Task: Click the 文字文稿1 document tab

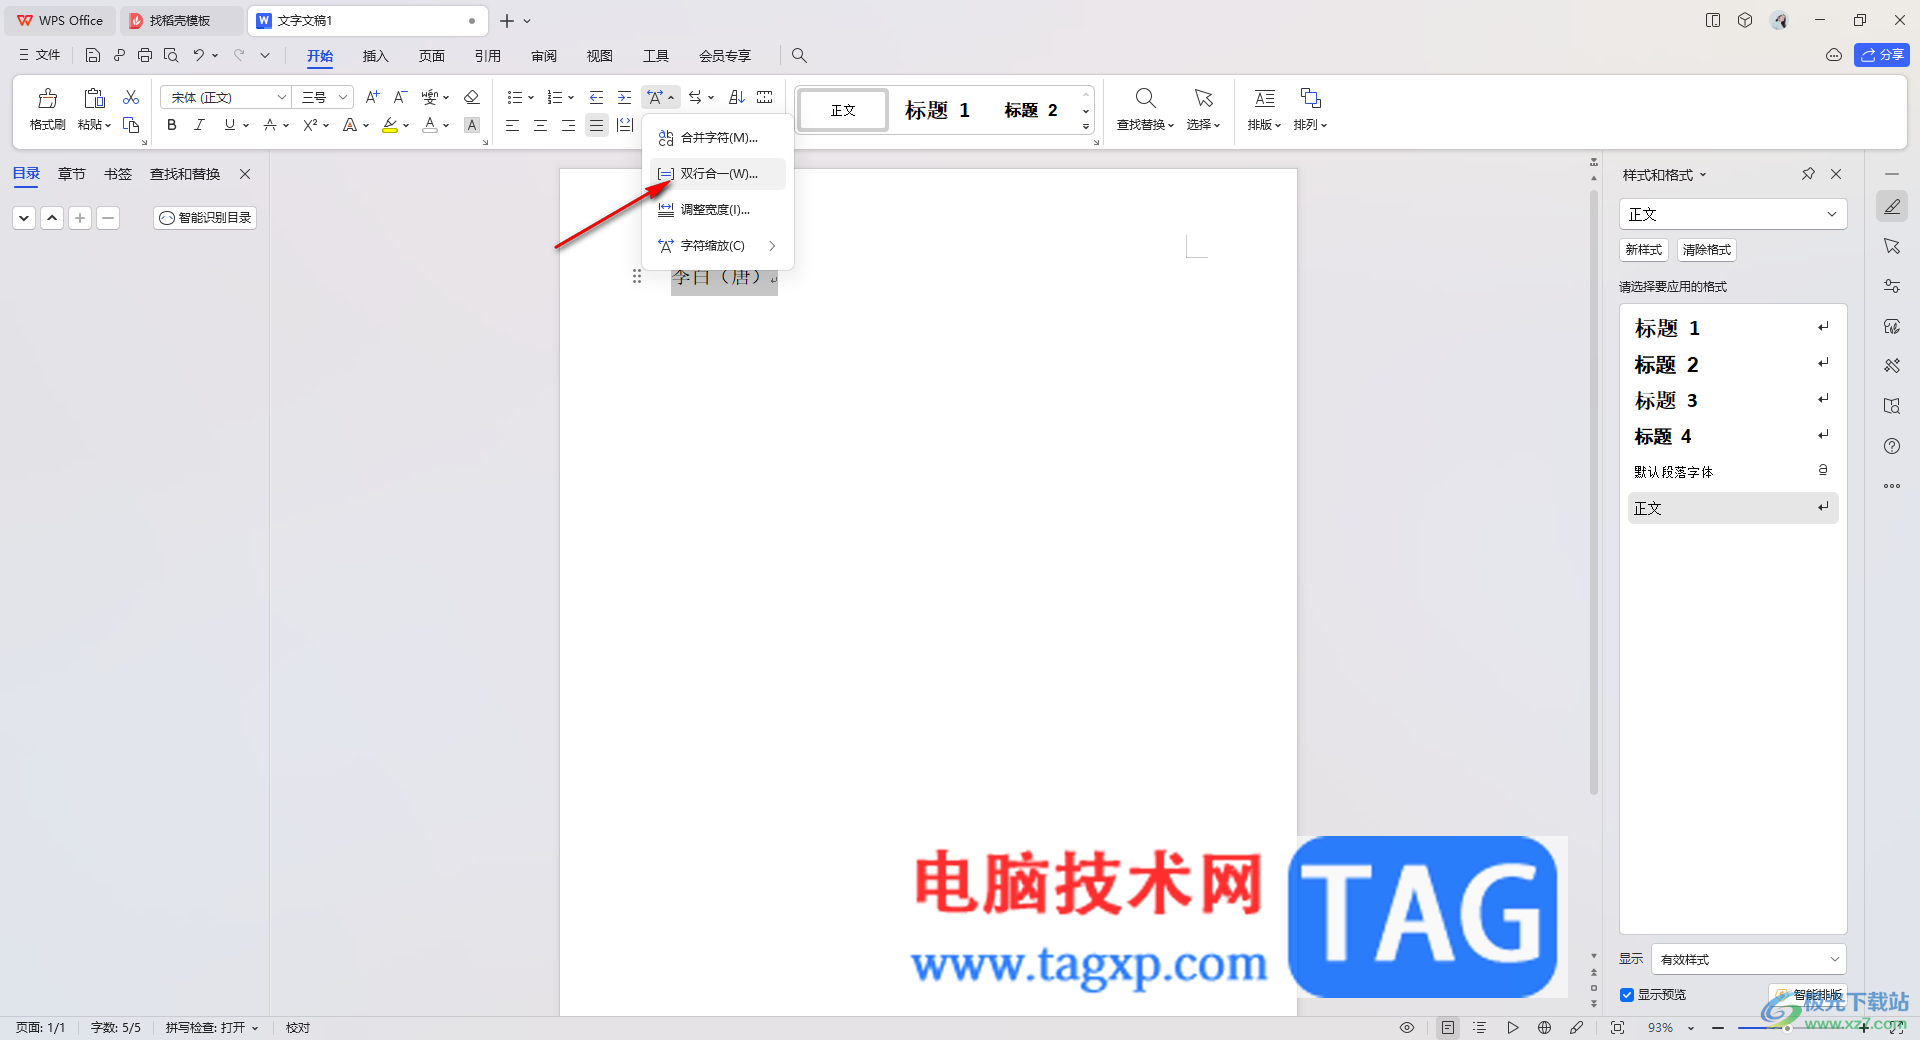Action: point(368,20)
